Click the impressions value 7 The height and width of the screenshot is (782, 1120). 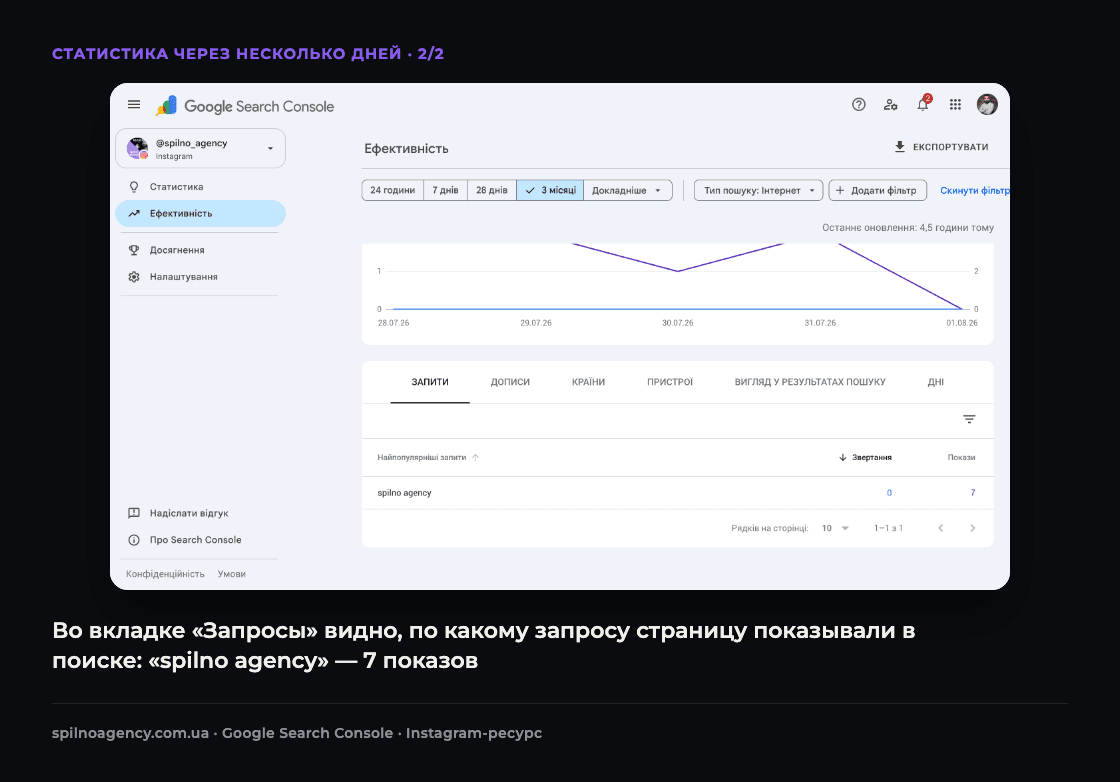tap(972, 493)
